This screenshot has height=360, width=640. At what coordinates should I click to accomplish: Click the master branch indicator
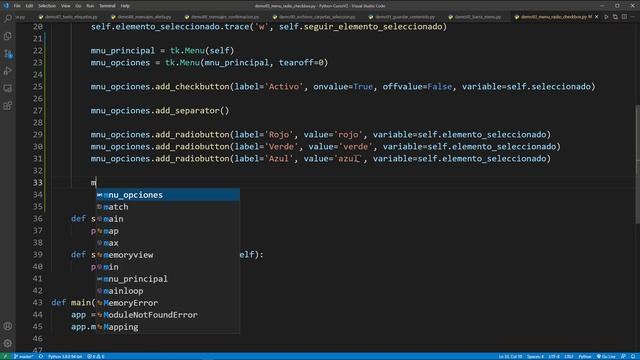[x=24, y=356]
